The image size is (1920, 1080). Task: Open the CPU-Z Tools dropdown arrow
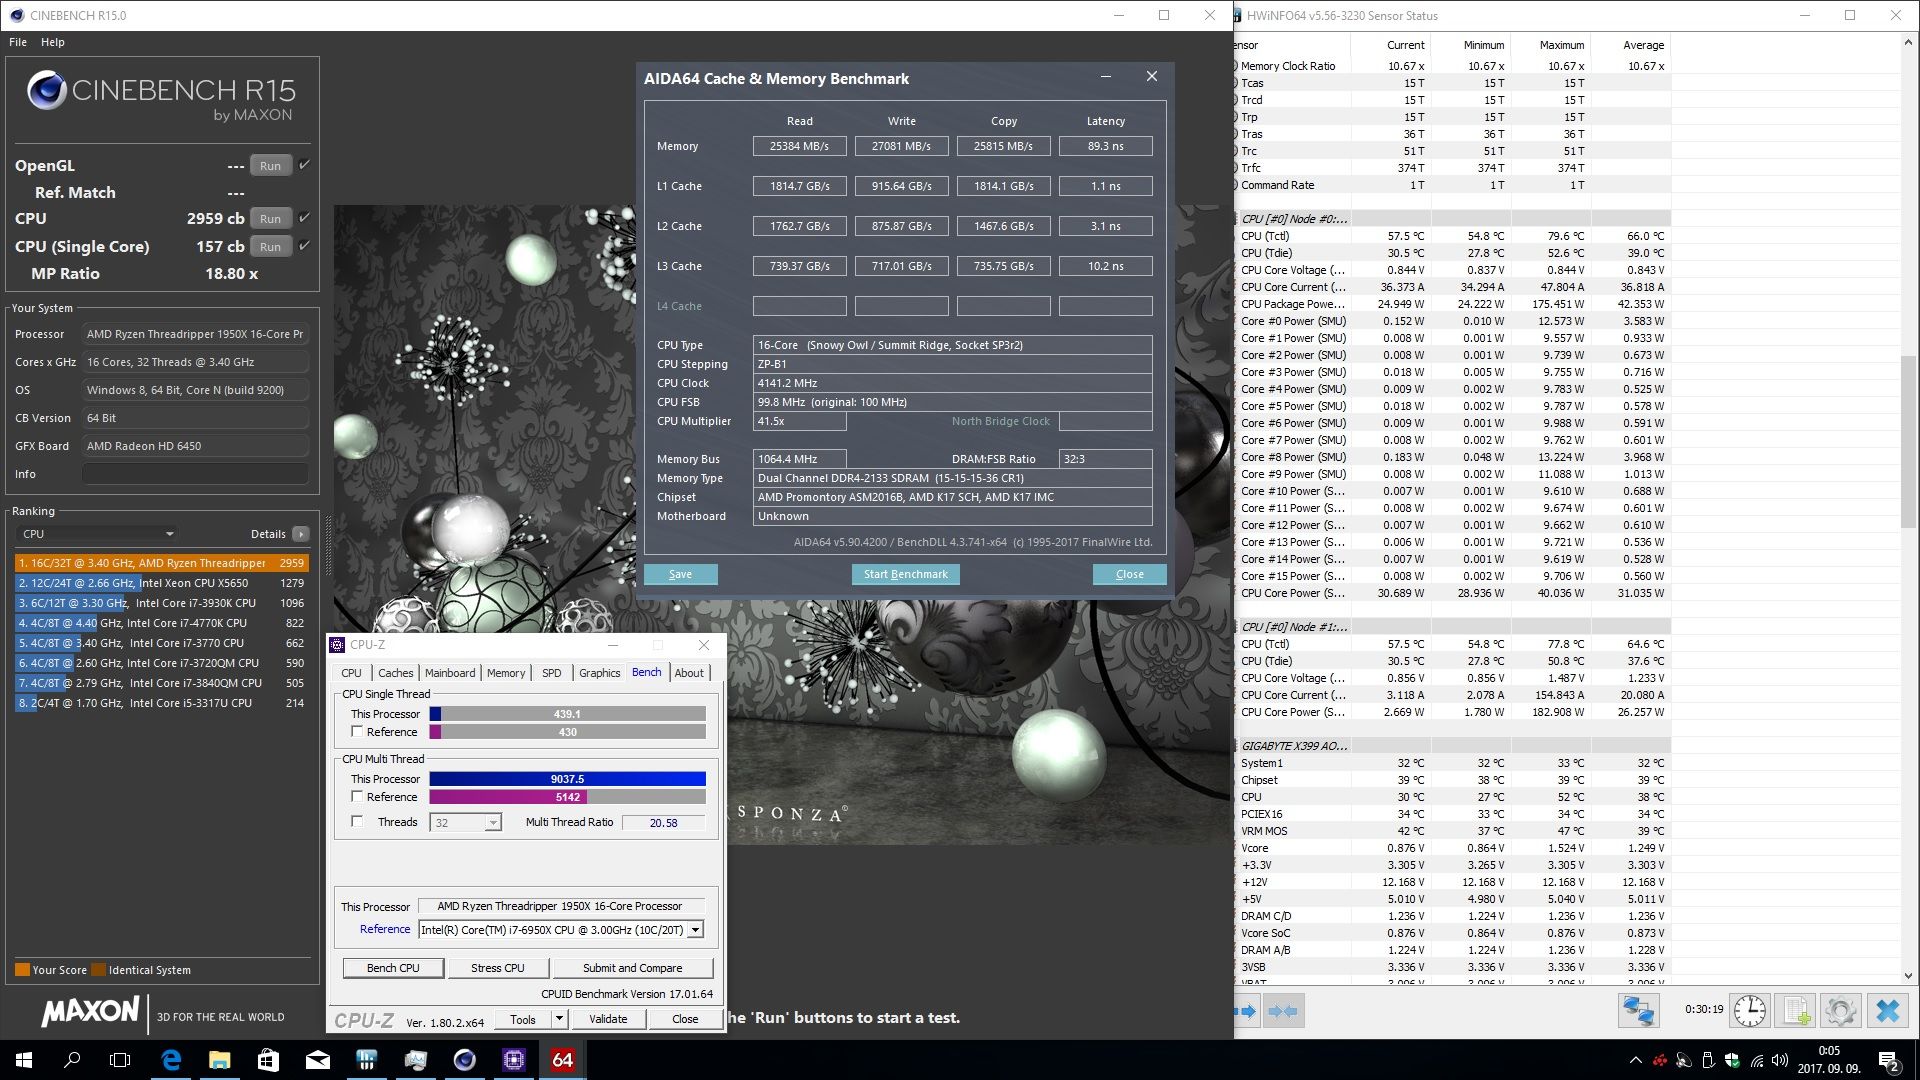559,1019
